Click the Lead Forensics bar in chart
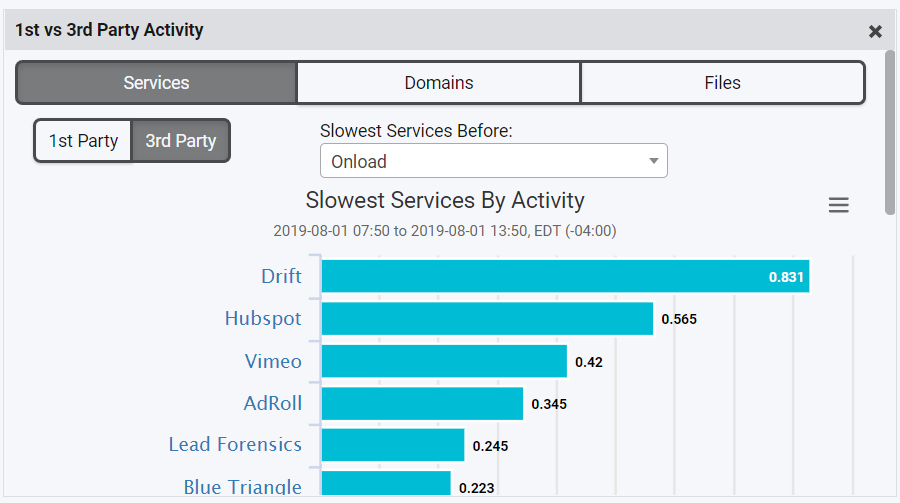900x503 pixels. pos(393,444)
